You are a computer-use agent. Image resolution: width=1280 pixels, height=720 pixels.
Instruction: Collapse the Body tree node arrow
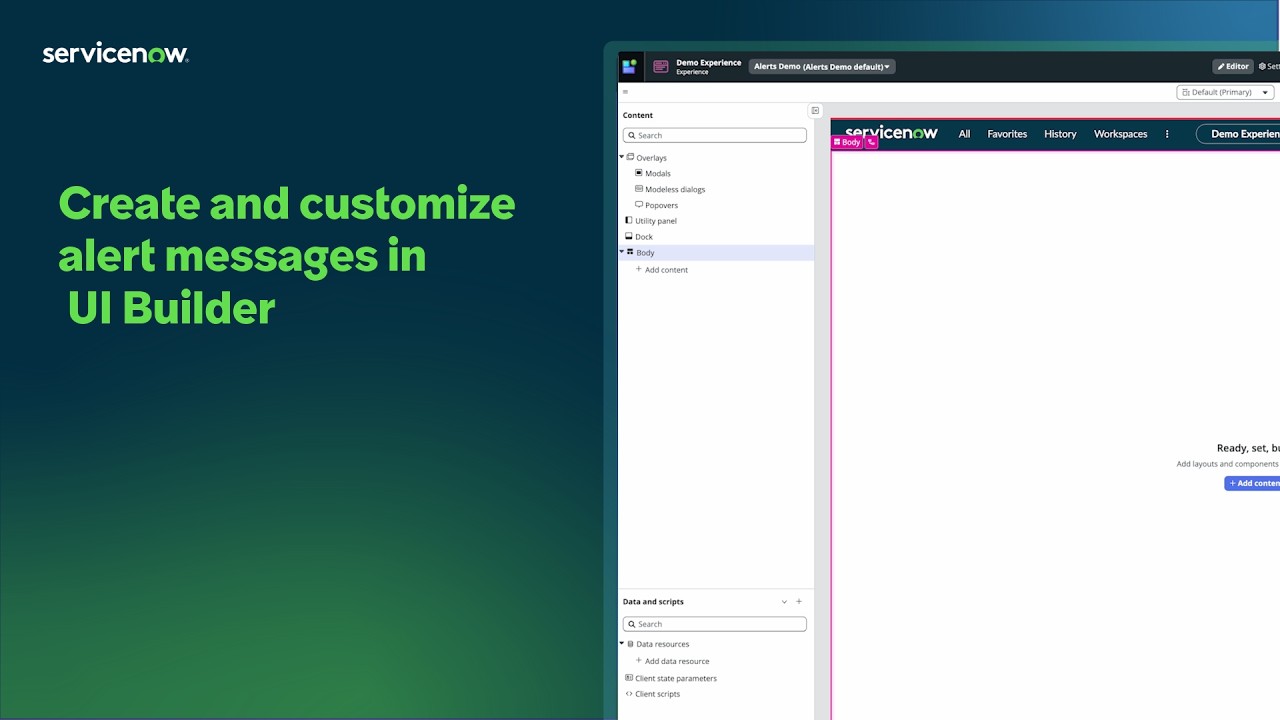[x=622, y=252]
